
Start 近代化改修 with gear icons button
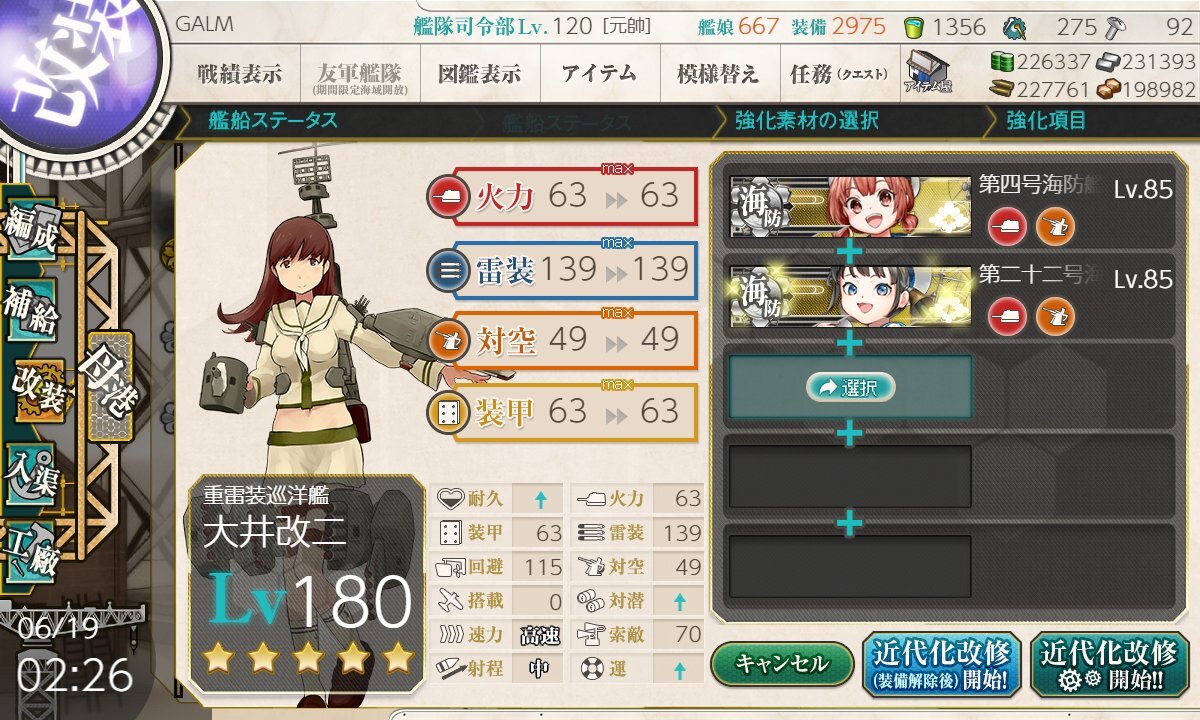pyautogui.click(x=1109, y=665)
